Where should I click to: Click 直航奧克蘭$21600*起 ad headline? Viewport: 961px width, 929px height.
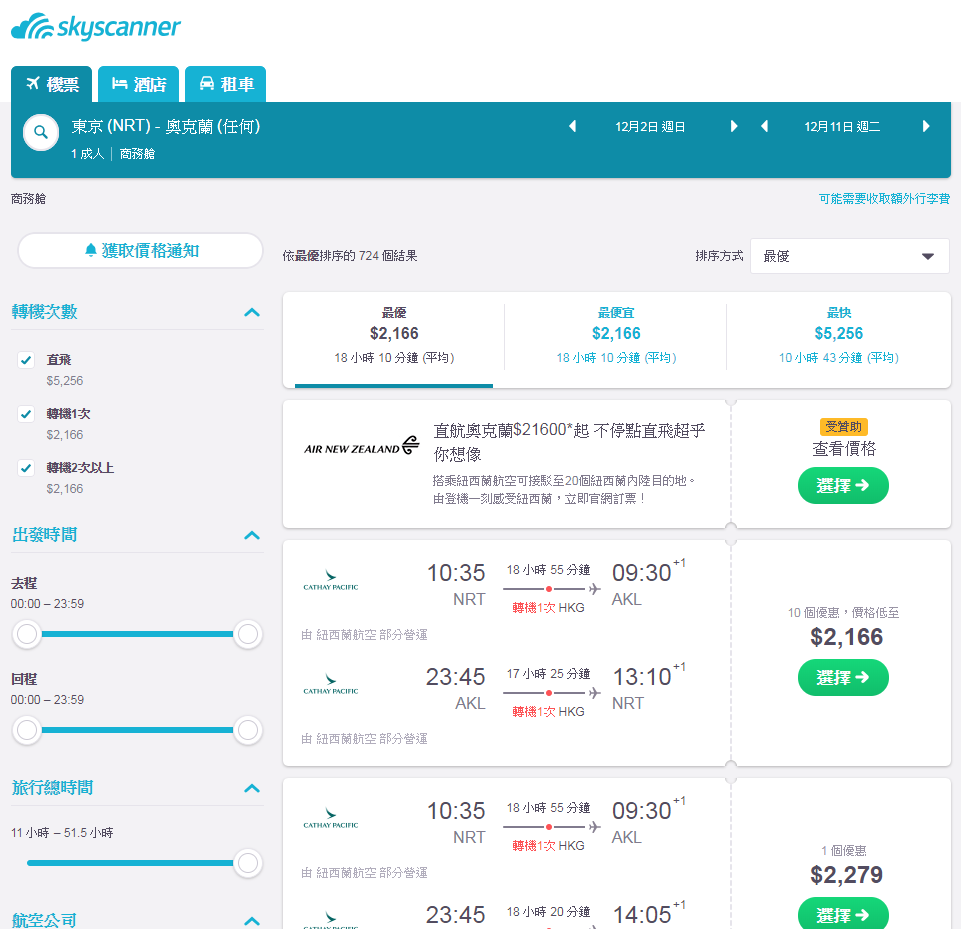569,442
